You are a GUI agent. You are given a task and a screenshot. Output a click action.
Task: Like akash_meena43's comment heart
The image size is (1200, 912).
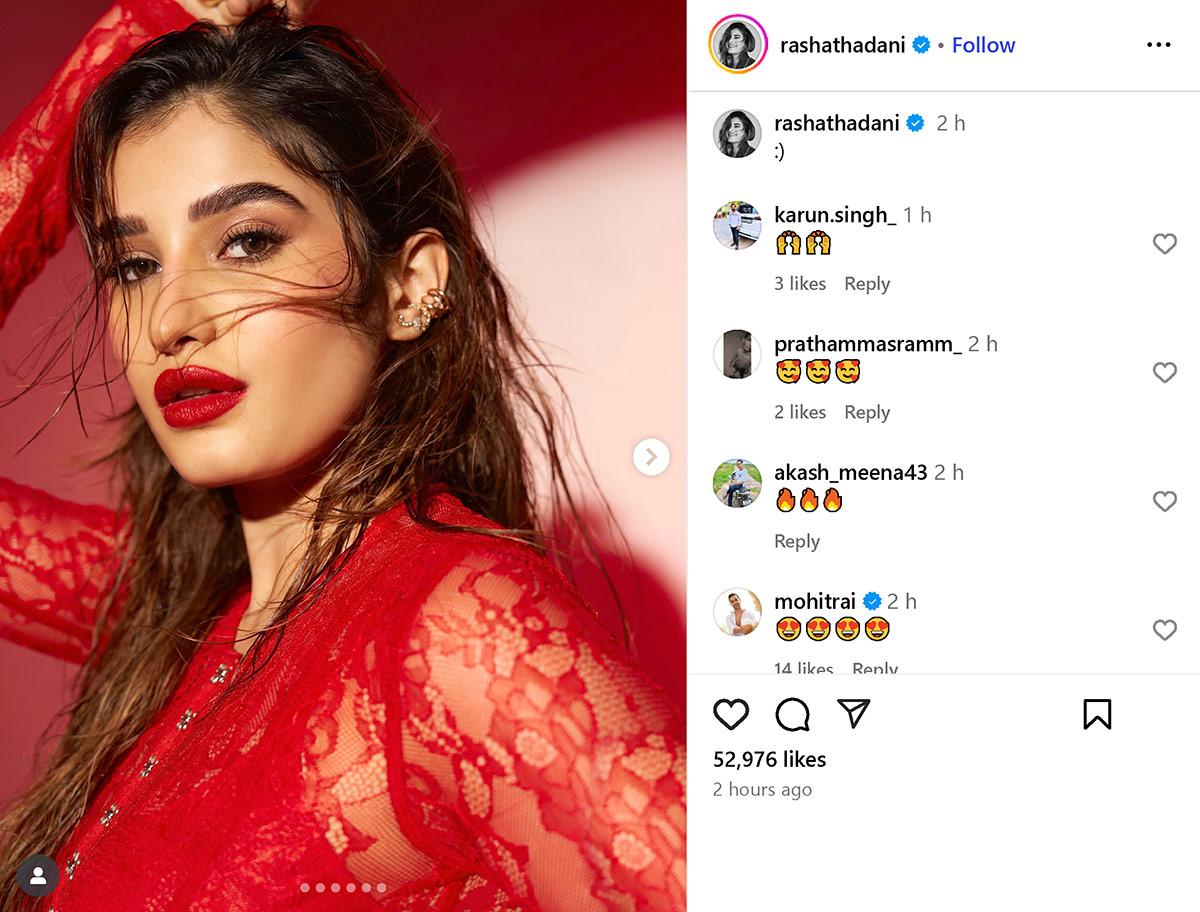(x=1164, y=501)
